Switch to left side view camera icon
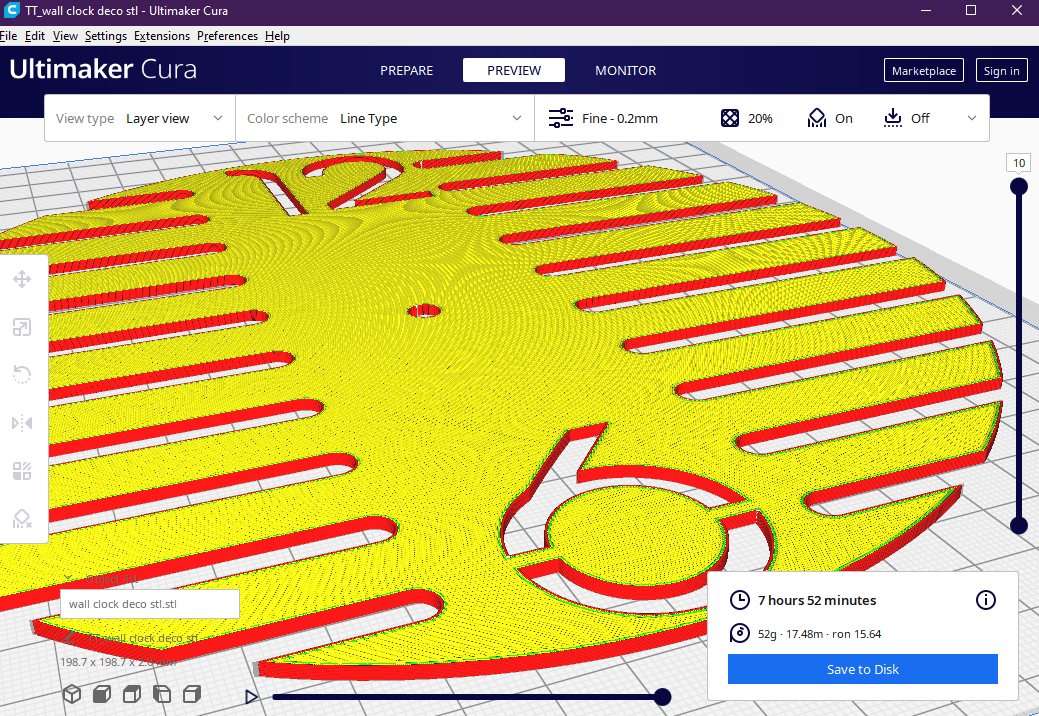 tap(162, 693)
